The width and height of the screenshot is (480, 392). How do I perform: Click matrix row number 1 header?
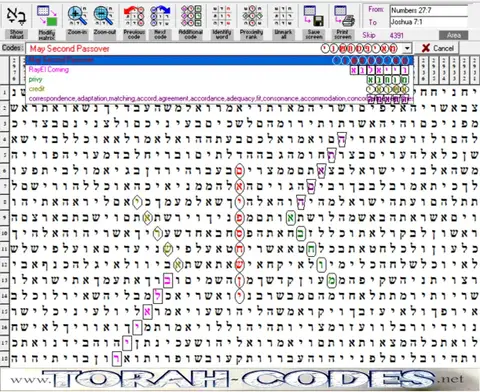(x=4, y=92)
